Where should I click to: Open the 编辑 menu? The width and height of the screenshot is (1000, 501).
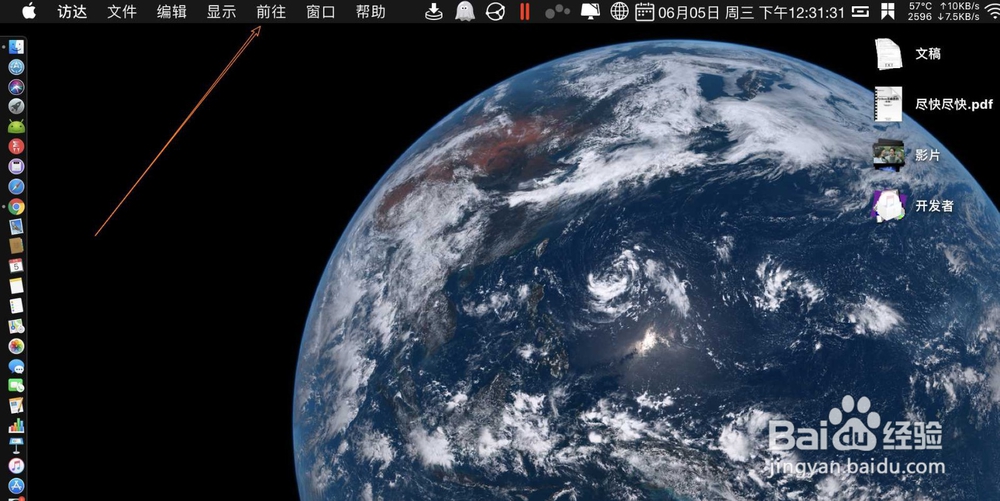coord(172,11)
